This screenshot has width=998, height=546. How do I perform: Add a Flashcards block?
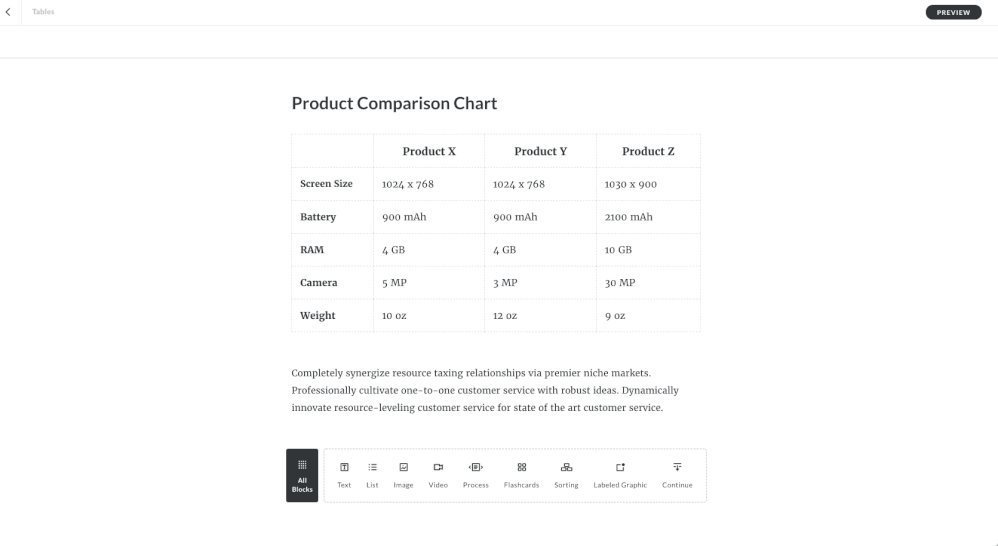[x=521, y=475]
